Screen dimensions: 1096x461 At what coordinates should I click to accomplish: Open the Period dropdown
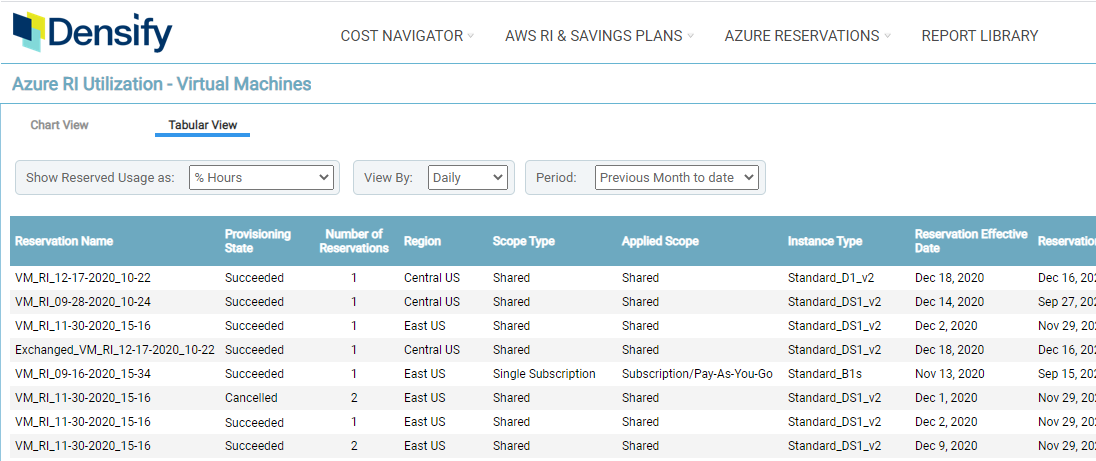point(676,177)
